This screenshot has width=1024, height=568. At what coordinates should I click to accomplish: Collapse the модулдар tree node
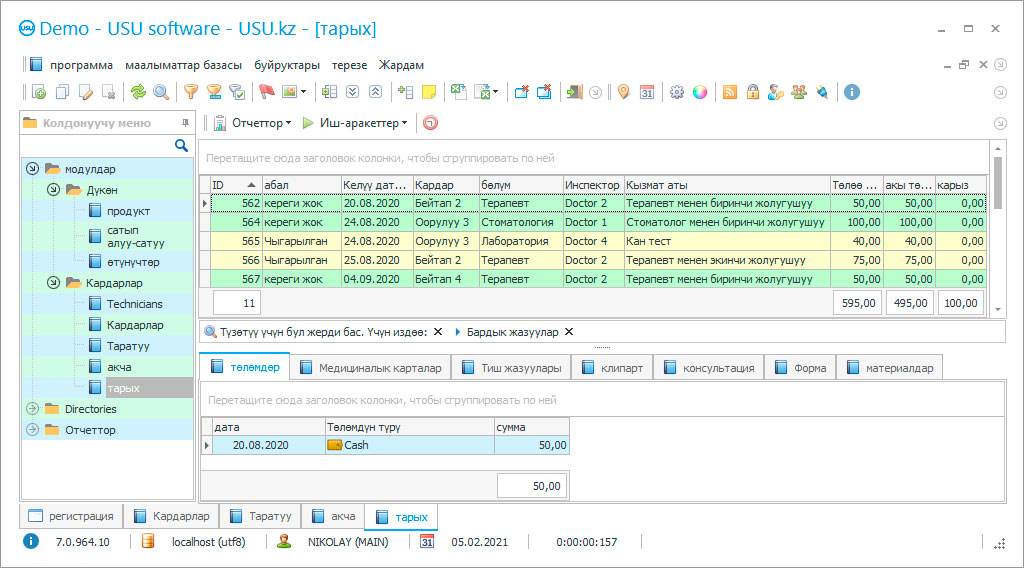click(x=32, y=169)
